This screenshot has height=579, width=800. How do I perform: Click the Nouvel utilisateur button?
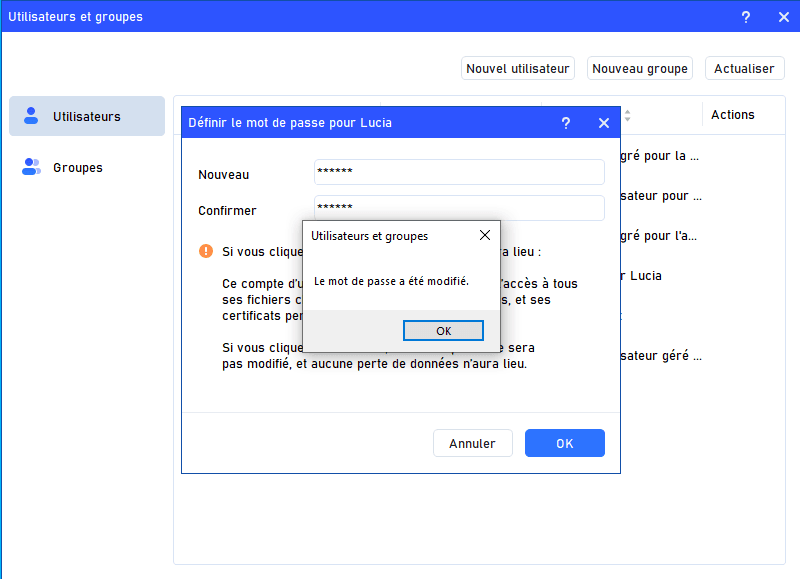pyautogui.click(x=518, y=69)
